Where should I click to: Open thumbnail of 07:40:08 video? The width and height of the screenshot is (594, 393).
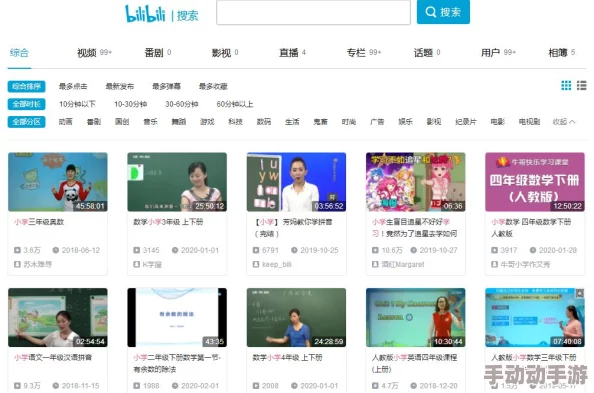pos(535,317)
